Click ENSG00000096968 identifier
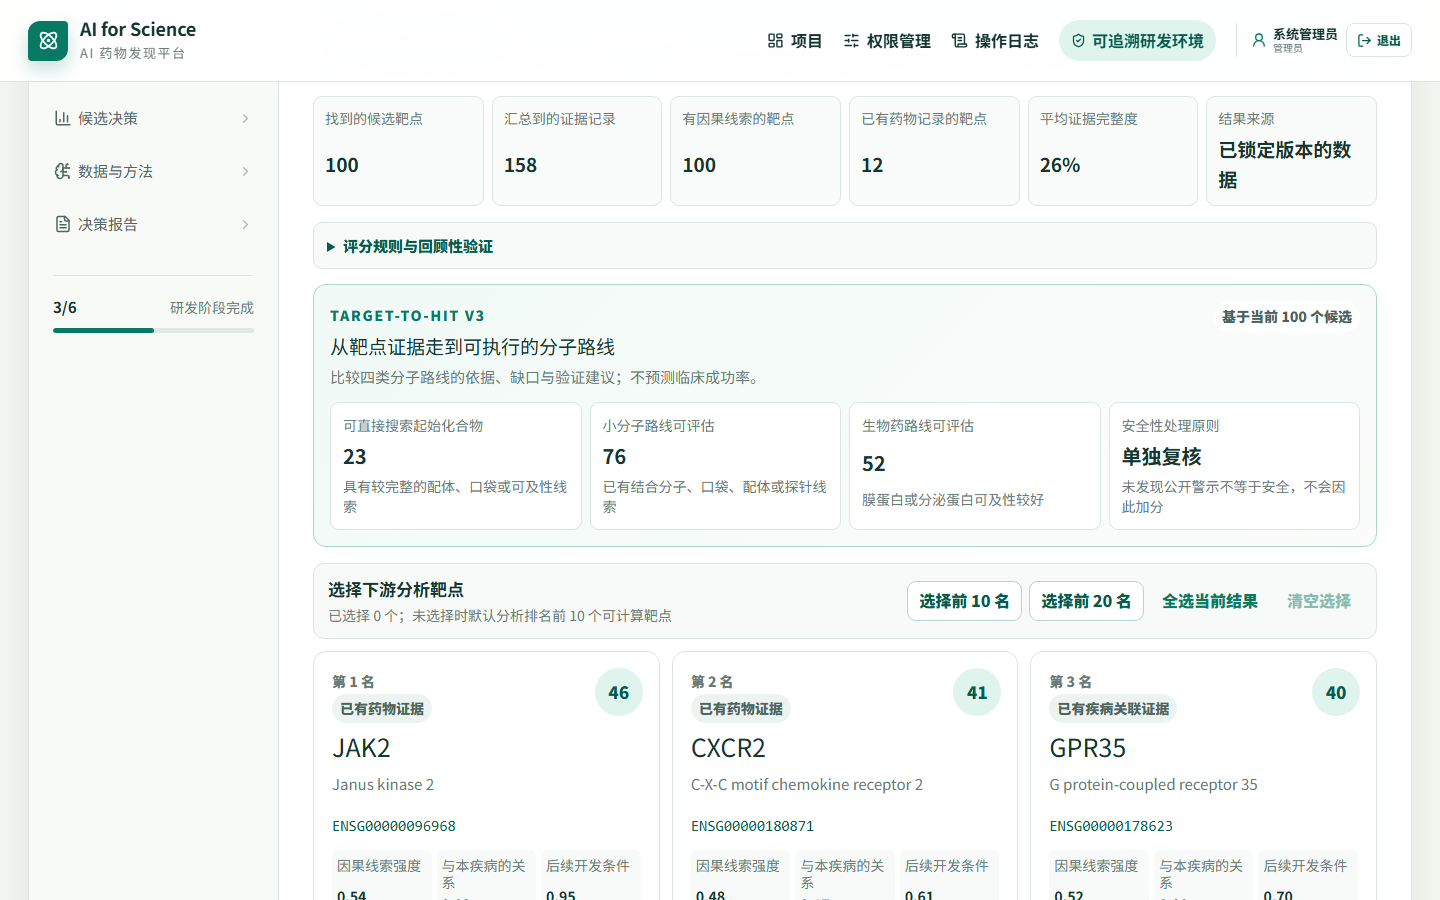 coord(394,826)
